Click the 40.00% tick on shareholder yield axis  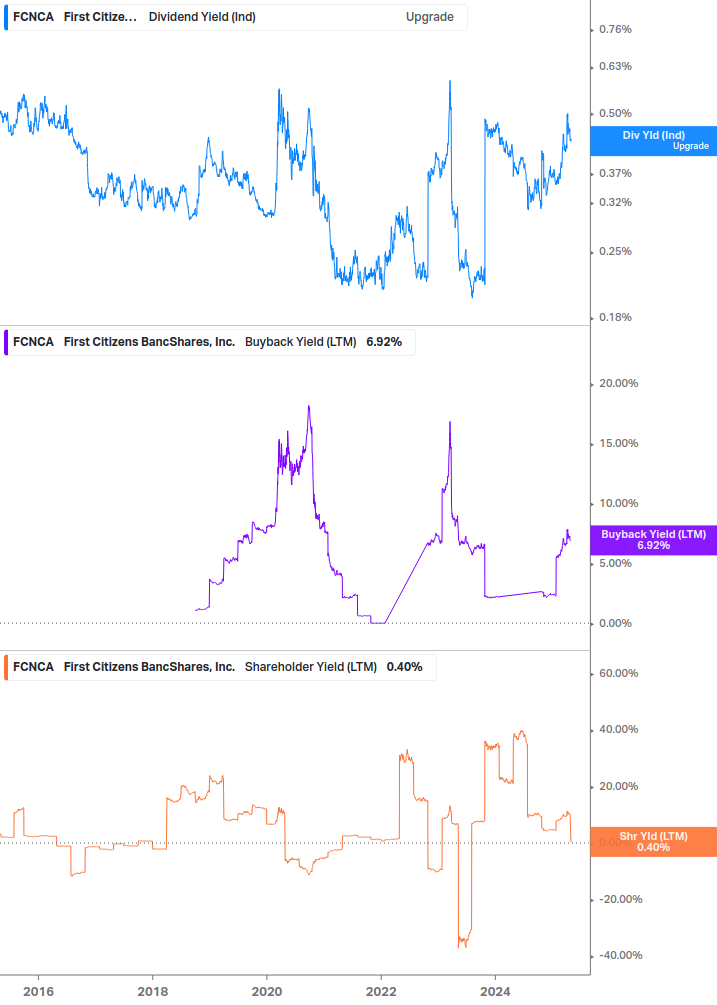[x=618, y=729]
